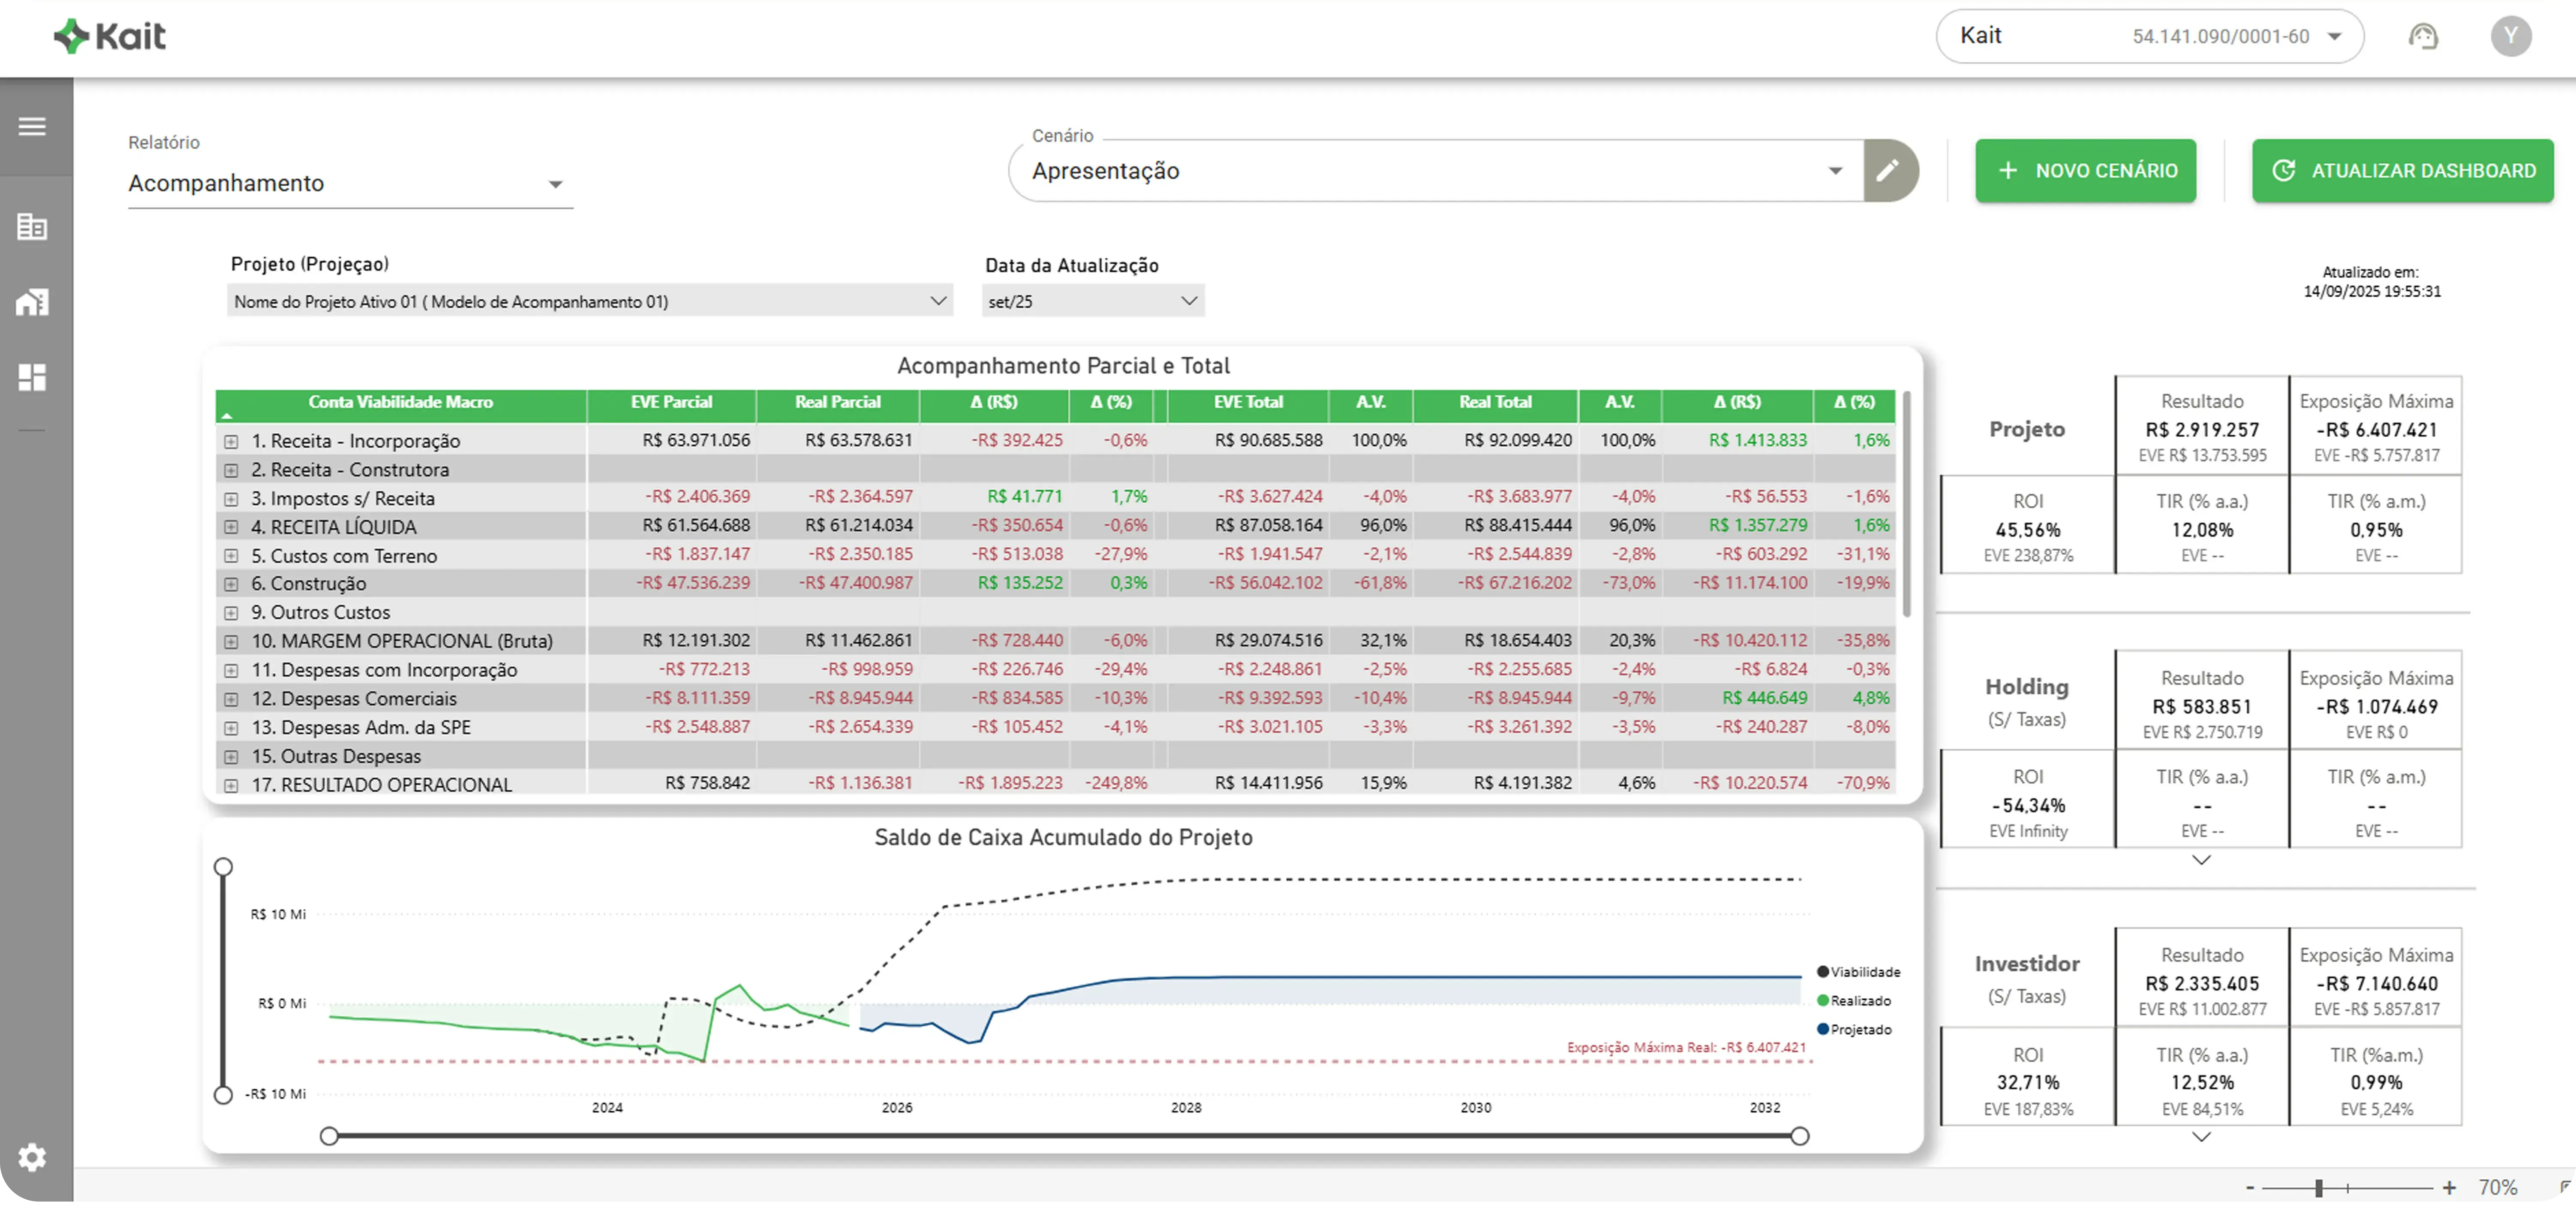This screenshot has width=2576, height=1208.
Task: Click the NOVO CENÁRIO button
Action: click(2085, 171)
